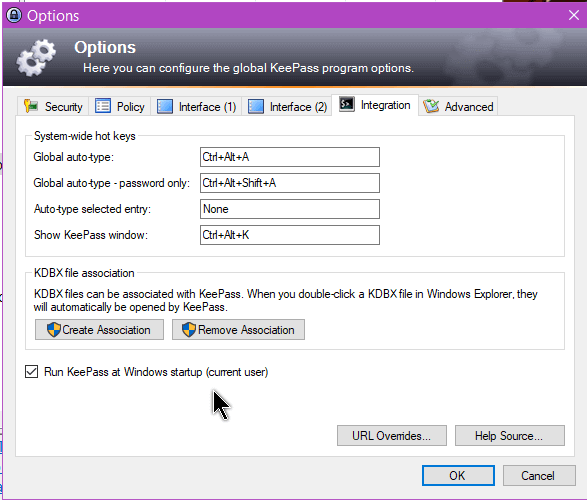Uncheck Run KeePass at Windows startup
Image resolution: width=587 pixels, height=500 pixels.
click(x=31, y=372)
